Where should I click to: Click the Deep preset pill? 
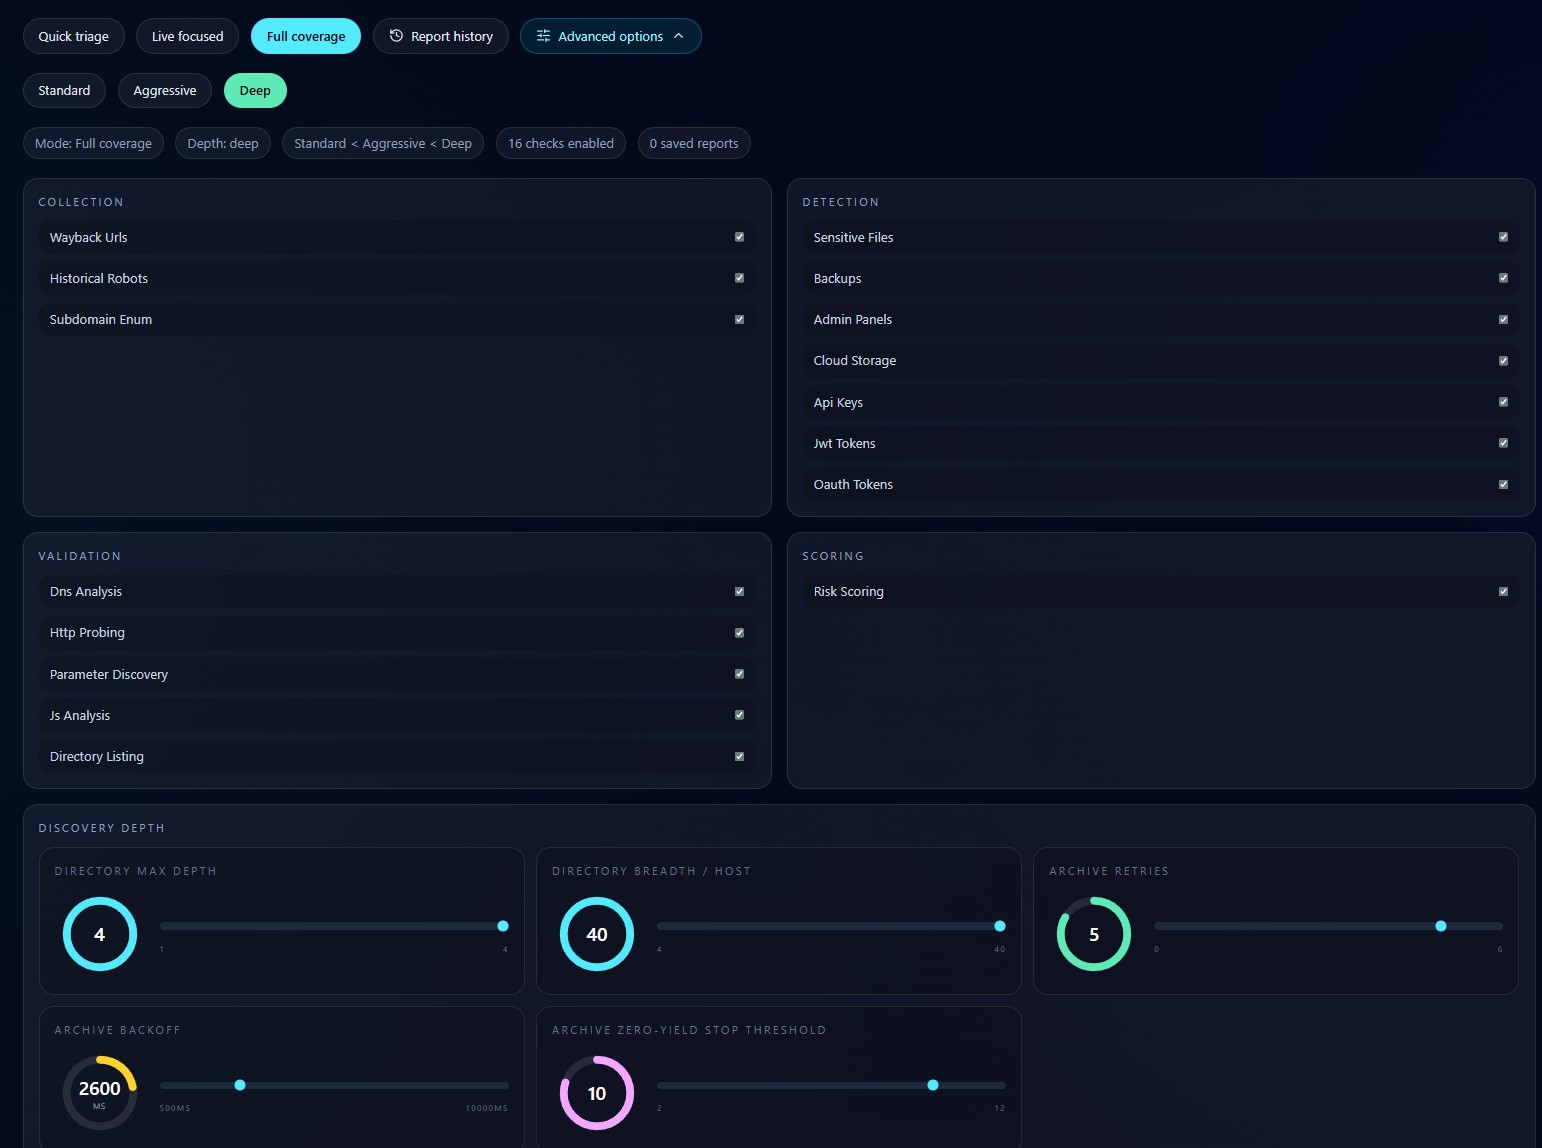[x=255, y=90]
